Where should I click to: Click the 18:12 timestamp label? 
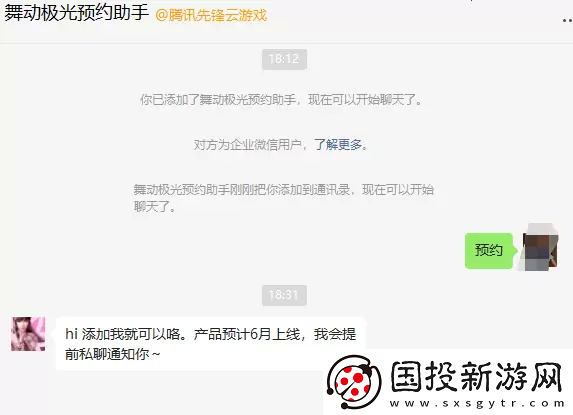point(284,59)
